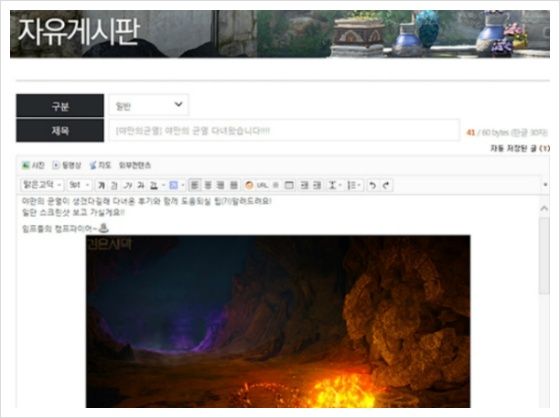Insert a video with the 동영상 button
The width and height of the screenshot is (560, 418).
pos(67,165)
